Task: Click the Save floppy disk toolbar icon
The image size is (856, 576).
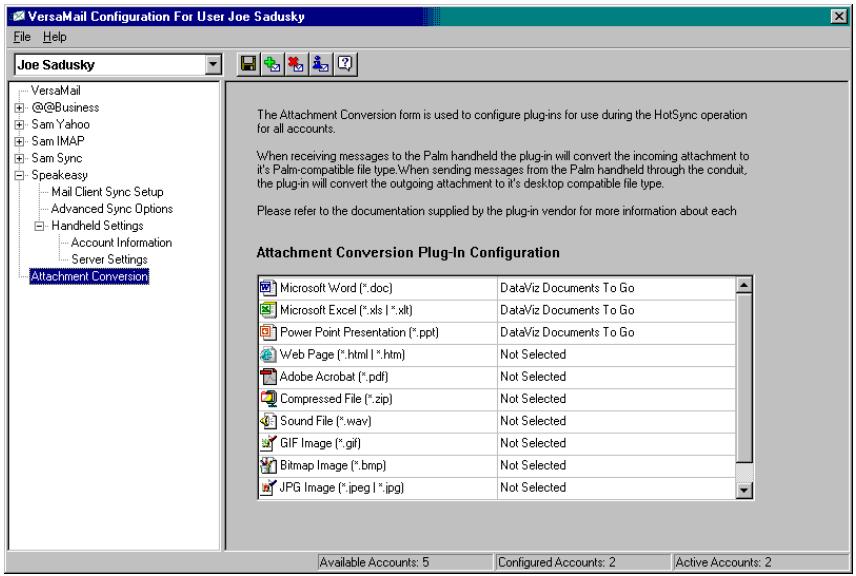Action: [x=249, y=64]
